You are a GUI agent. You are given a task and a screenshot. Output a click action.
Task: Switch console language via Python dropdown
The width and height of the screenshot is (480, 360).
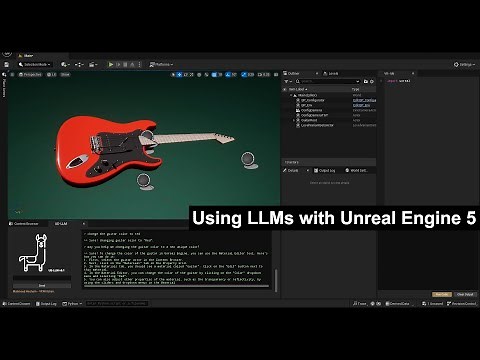click(72, 304)
